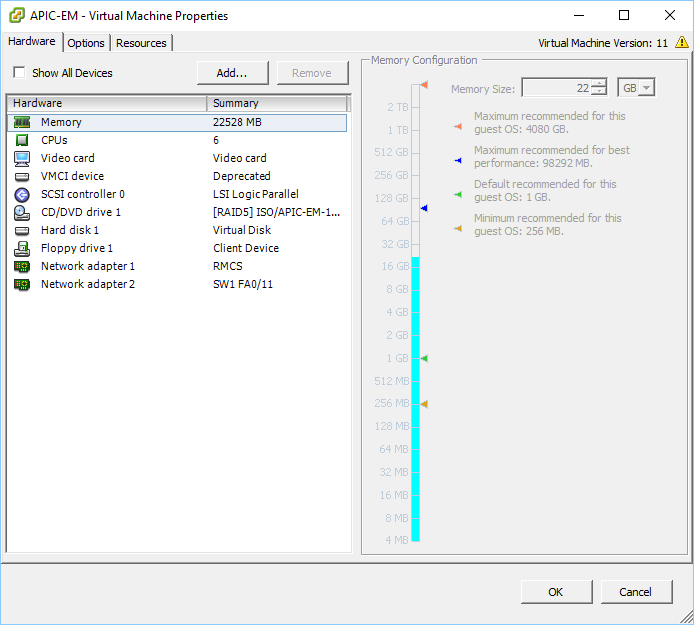Open the GB memory unit dropdown

tap(646, 88)
